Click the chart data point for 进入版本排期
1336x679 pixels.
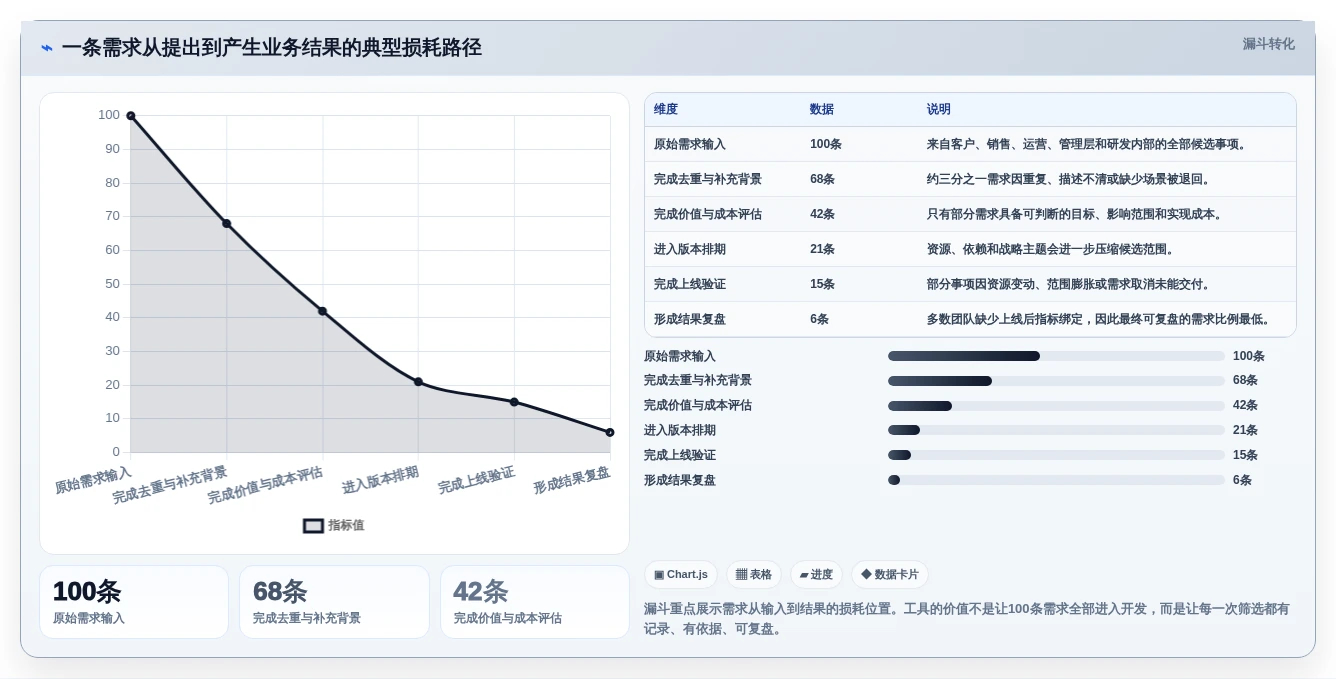[x=418, y=382]
